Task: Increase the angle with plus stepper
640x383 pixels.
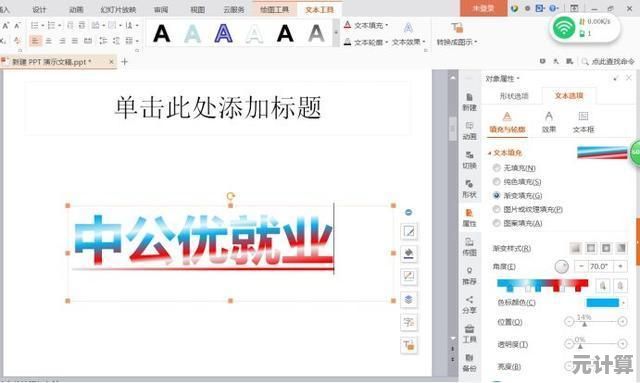Action: coord(620,267)
